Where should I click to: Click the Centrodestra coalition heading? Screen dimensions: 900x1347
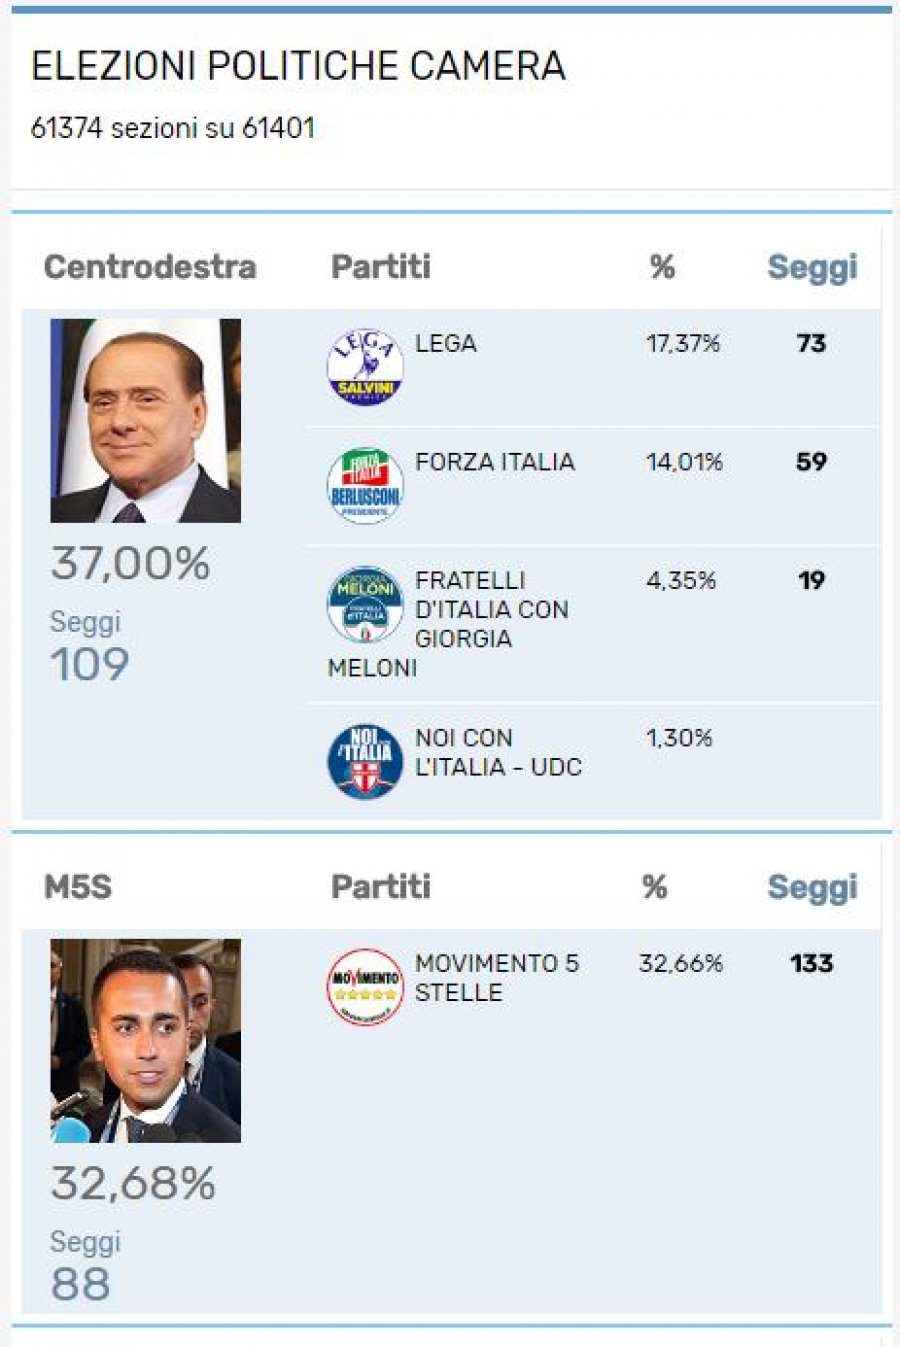click(150, 267)
